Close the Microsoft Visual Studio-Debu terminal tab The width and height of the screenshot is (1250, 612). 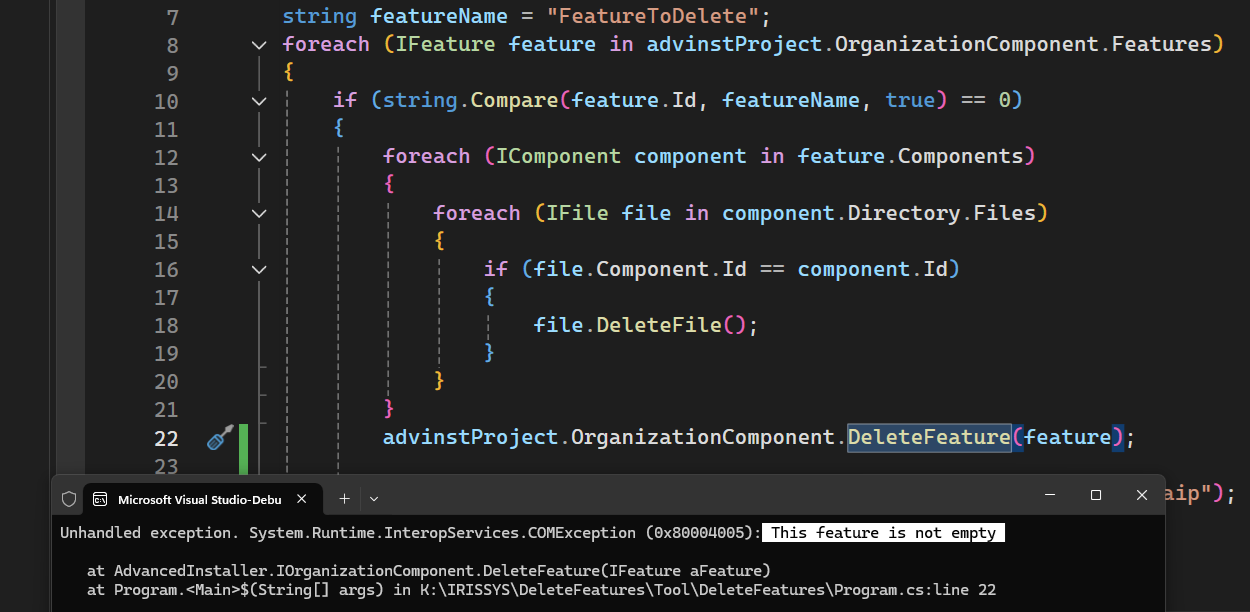302,498
